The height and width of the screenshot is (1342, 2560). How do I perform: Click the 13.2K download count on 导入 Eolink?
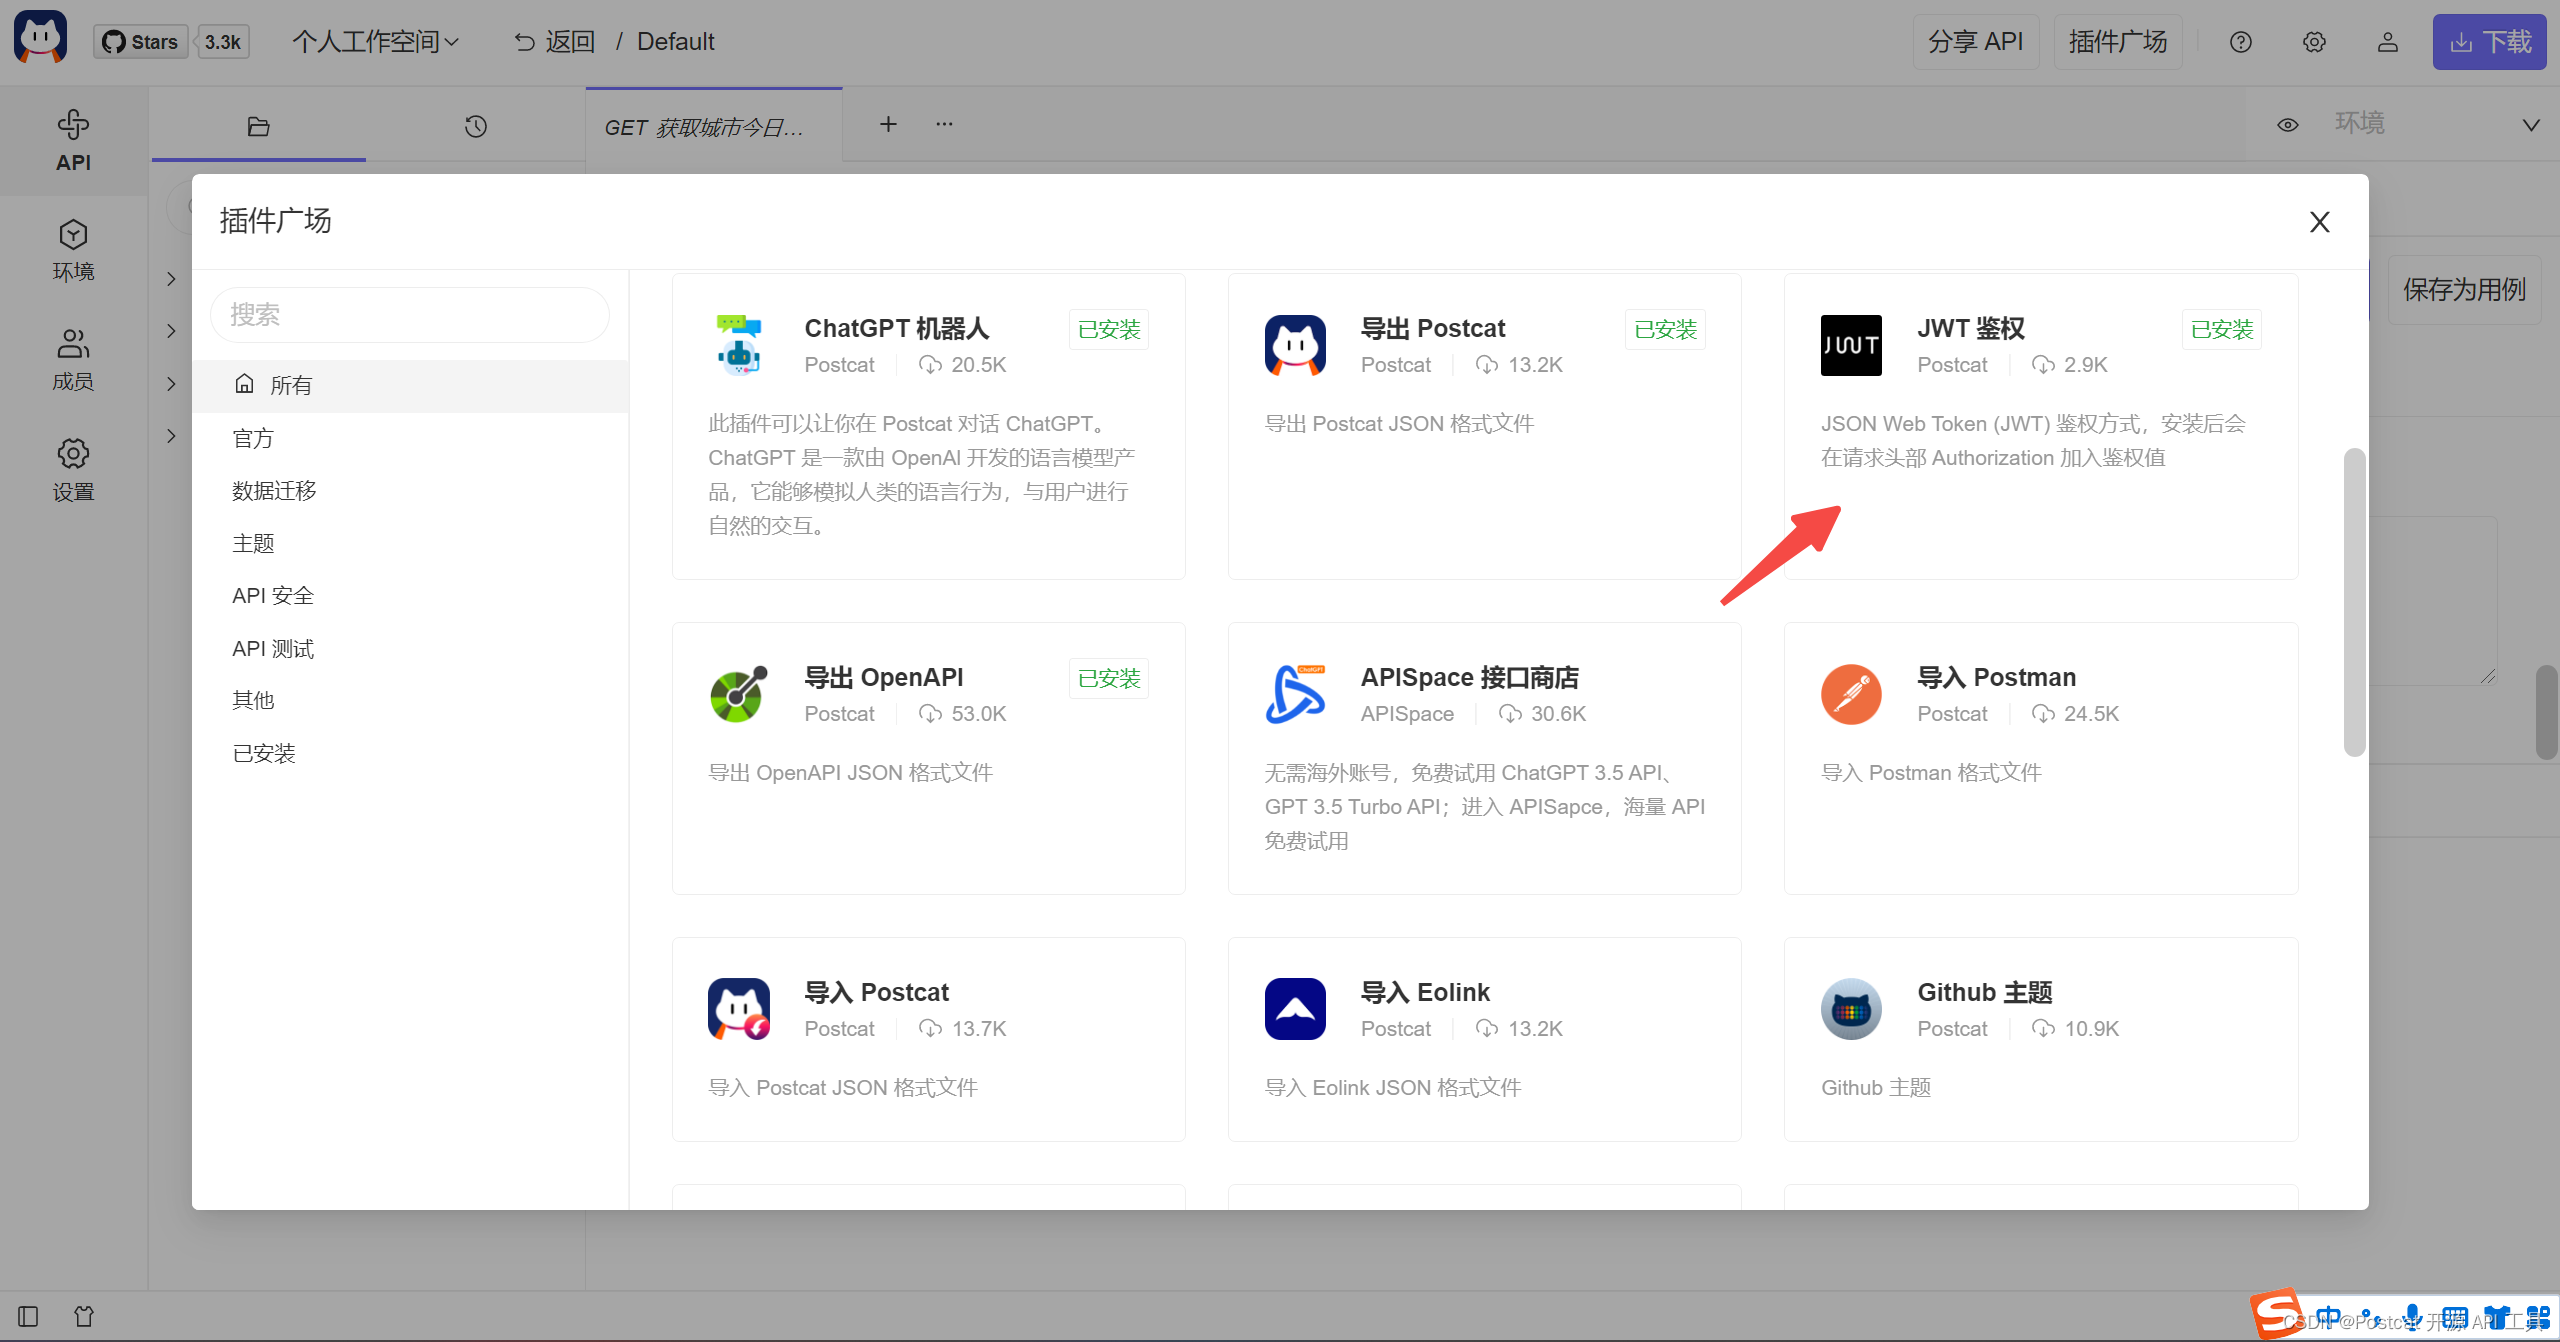pyautogui.click(x=1535, y=1029)
